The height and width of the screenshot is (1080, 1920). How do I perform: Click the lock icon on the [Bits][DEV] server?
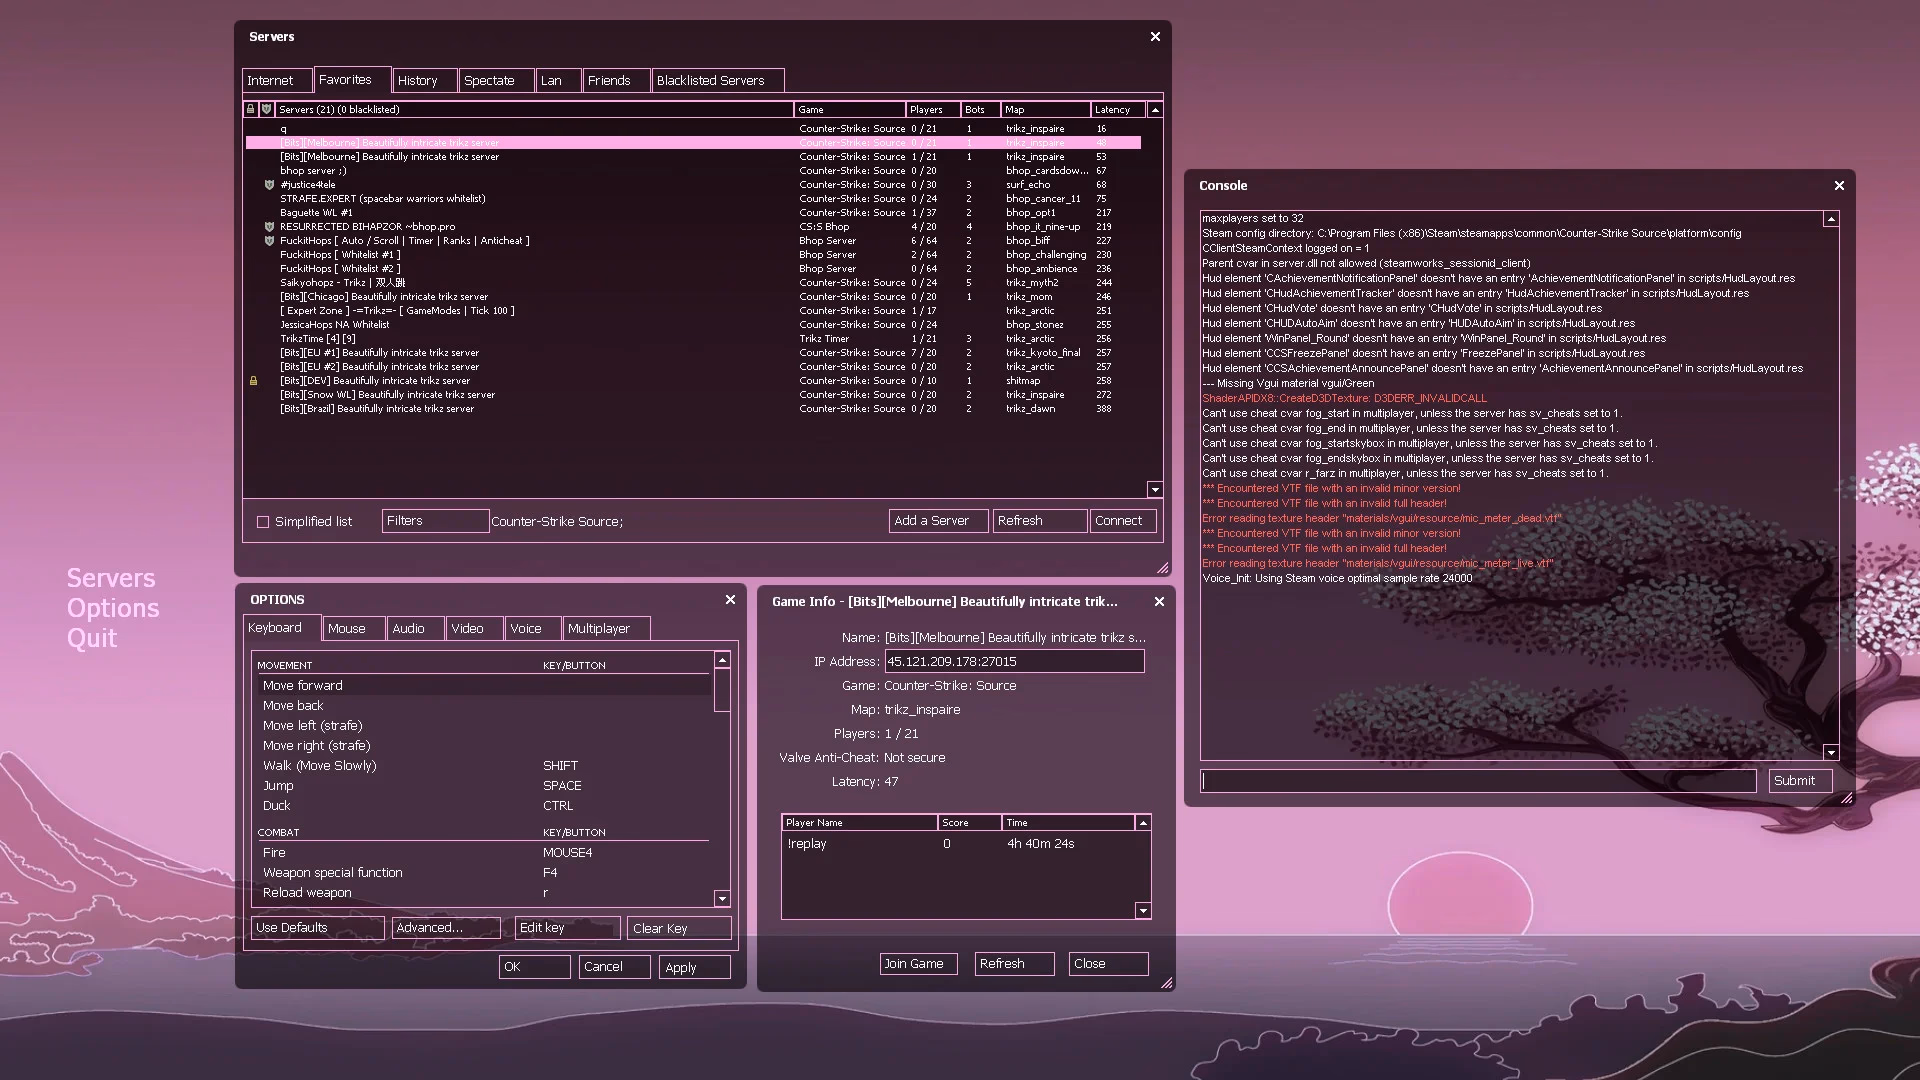(253, 381)
